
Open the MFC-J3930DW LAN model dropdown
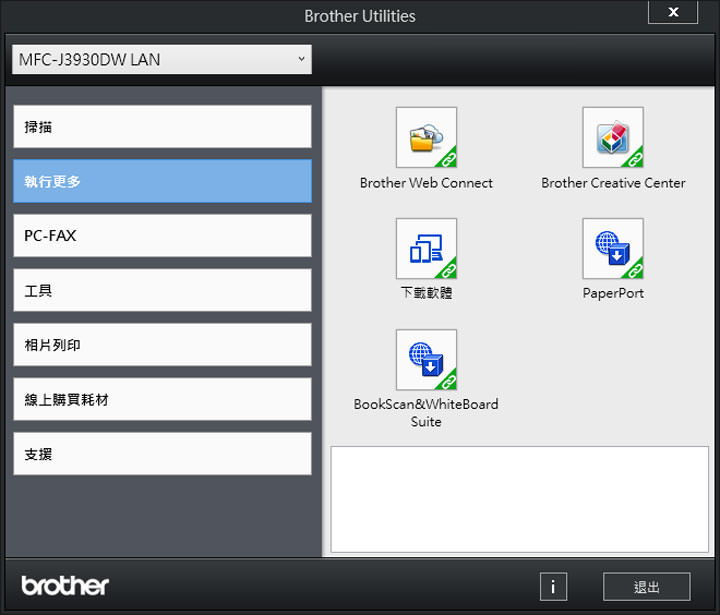click(x=162, y=59)
